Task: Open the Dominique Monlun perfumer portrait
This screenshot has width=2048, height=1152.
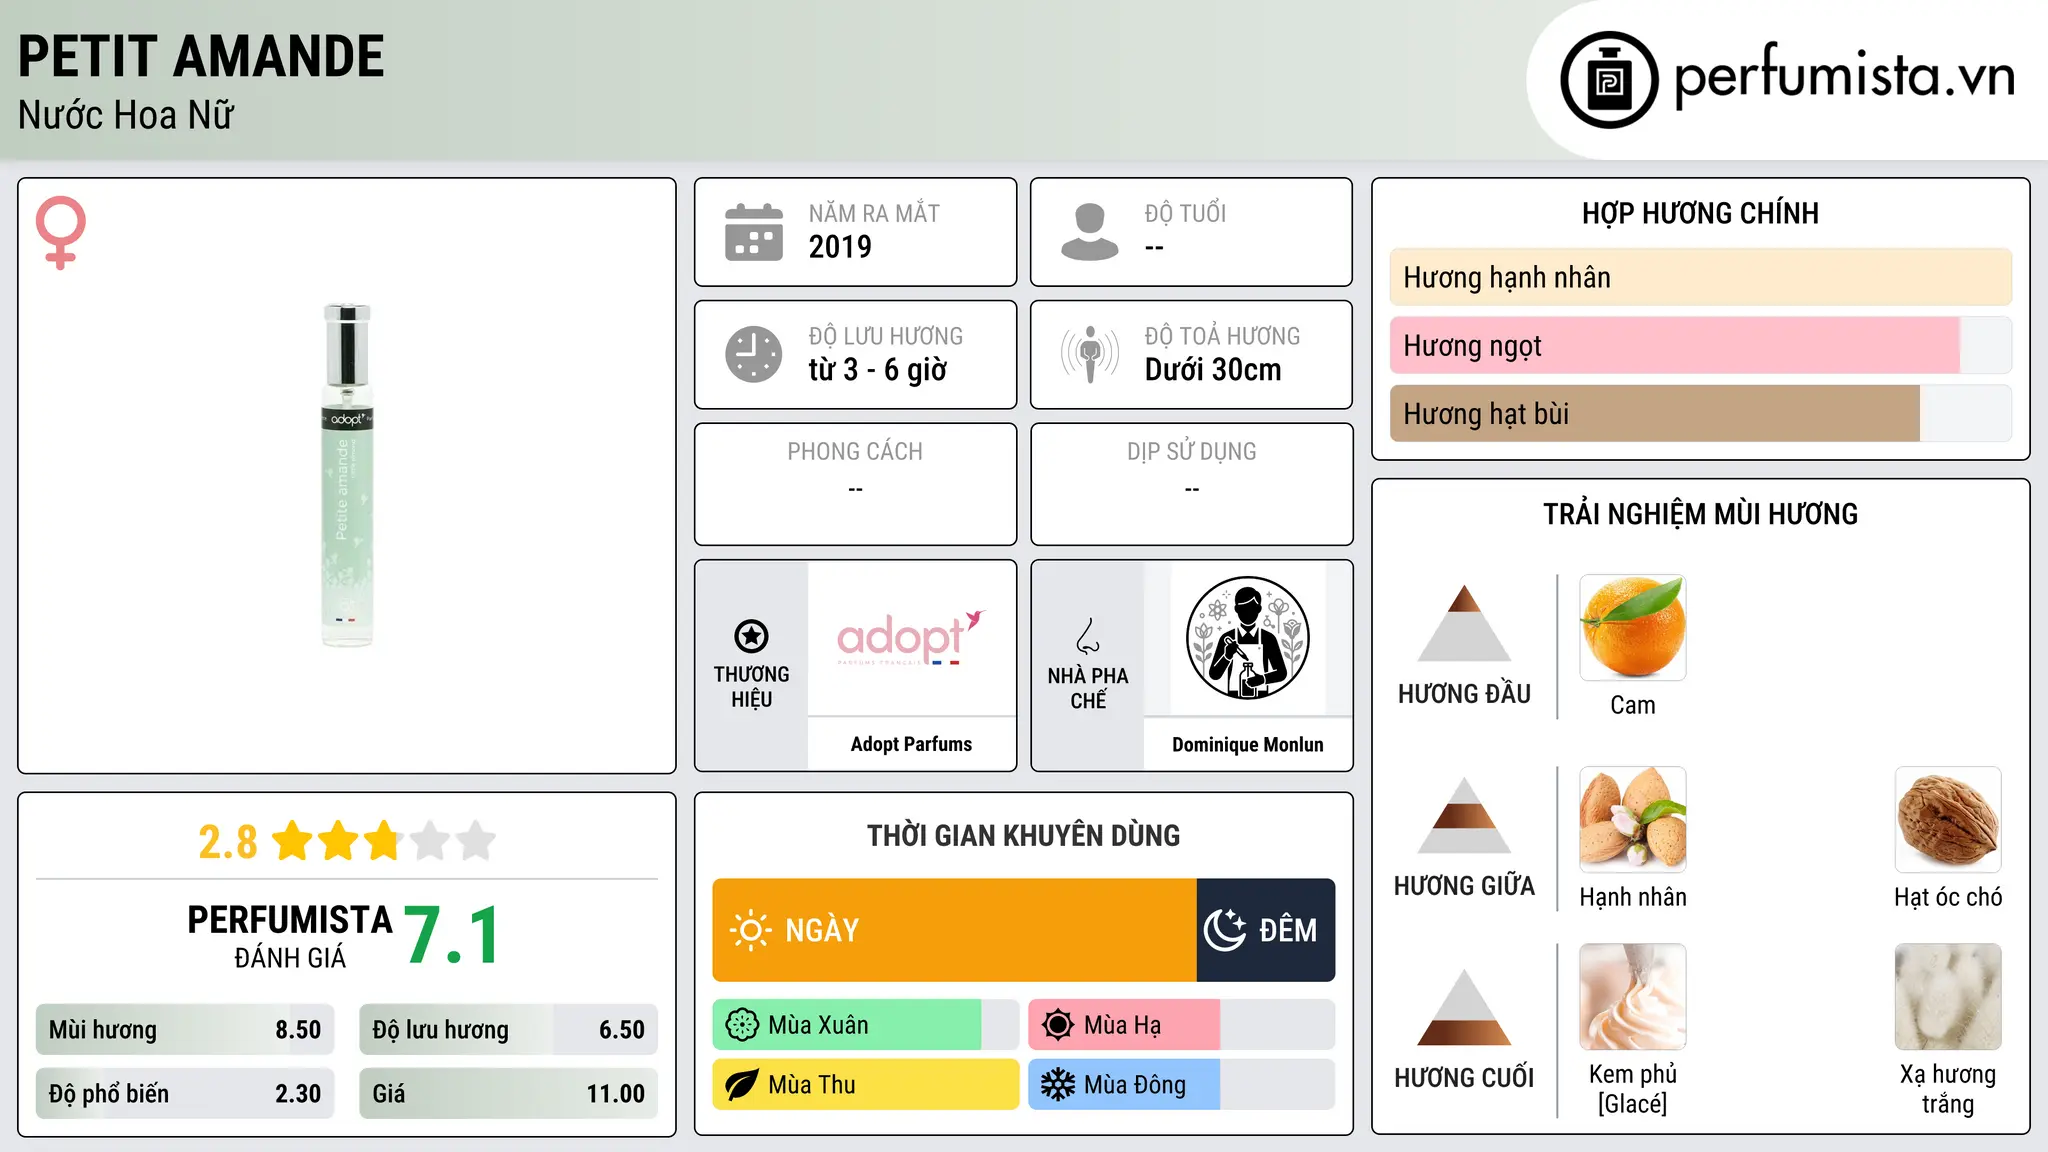Action: point(1247,638)
